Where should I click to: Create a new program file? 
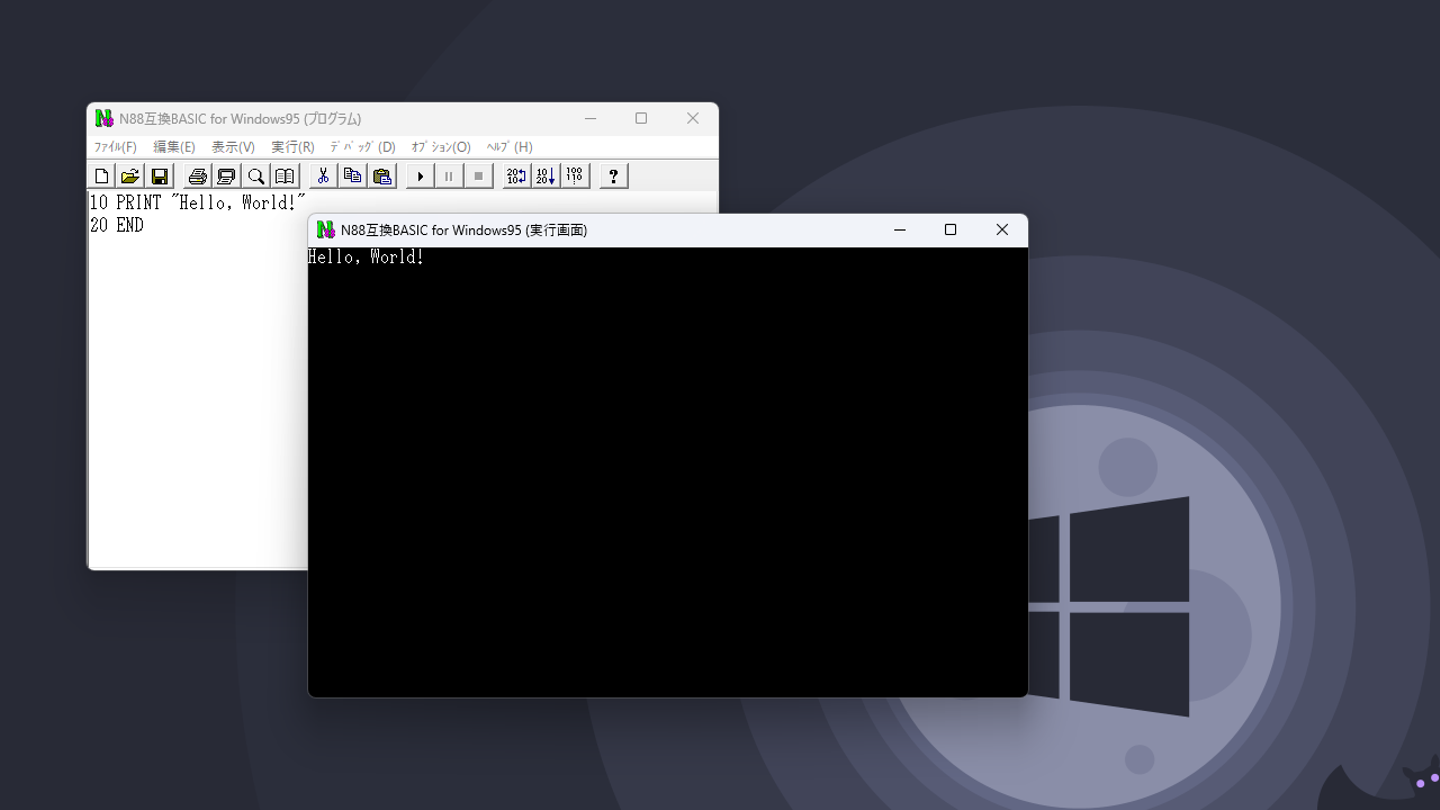click(102, 176)
